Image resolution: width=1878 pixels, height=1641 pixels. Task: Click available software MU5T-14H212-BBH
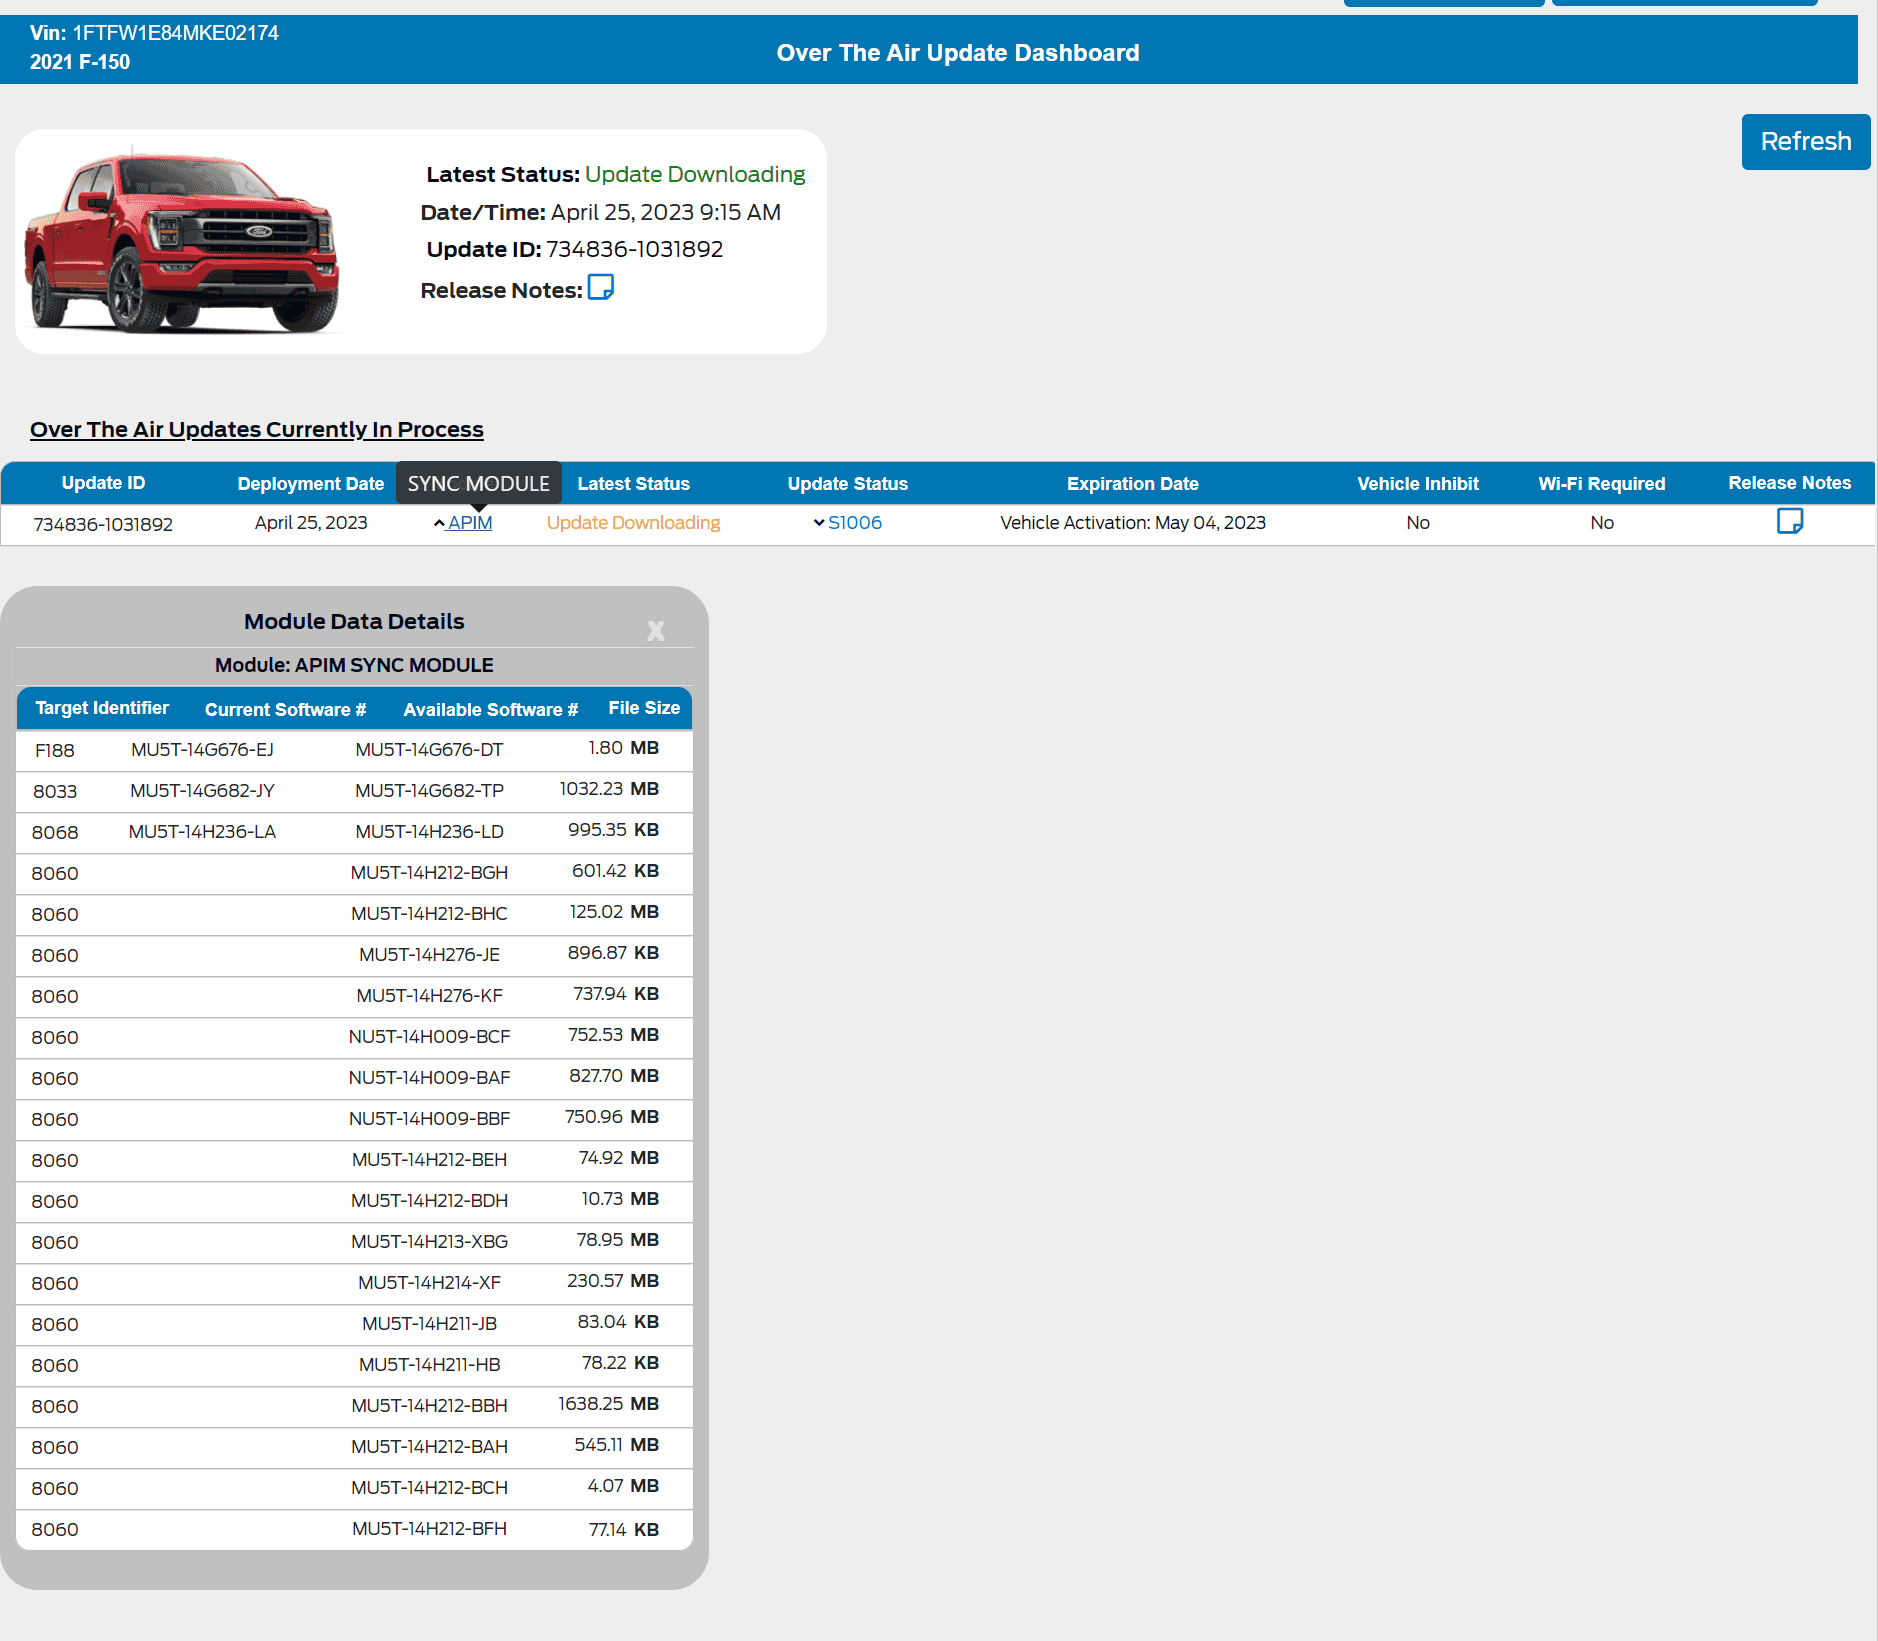click(429, 1406)
